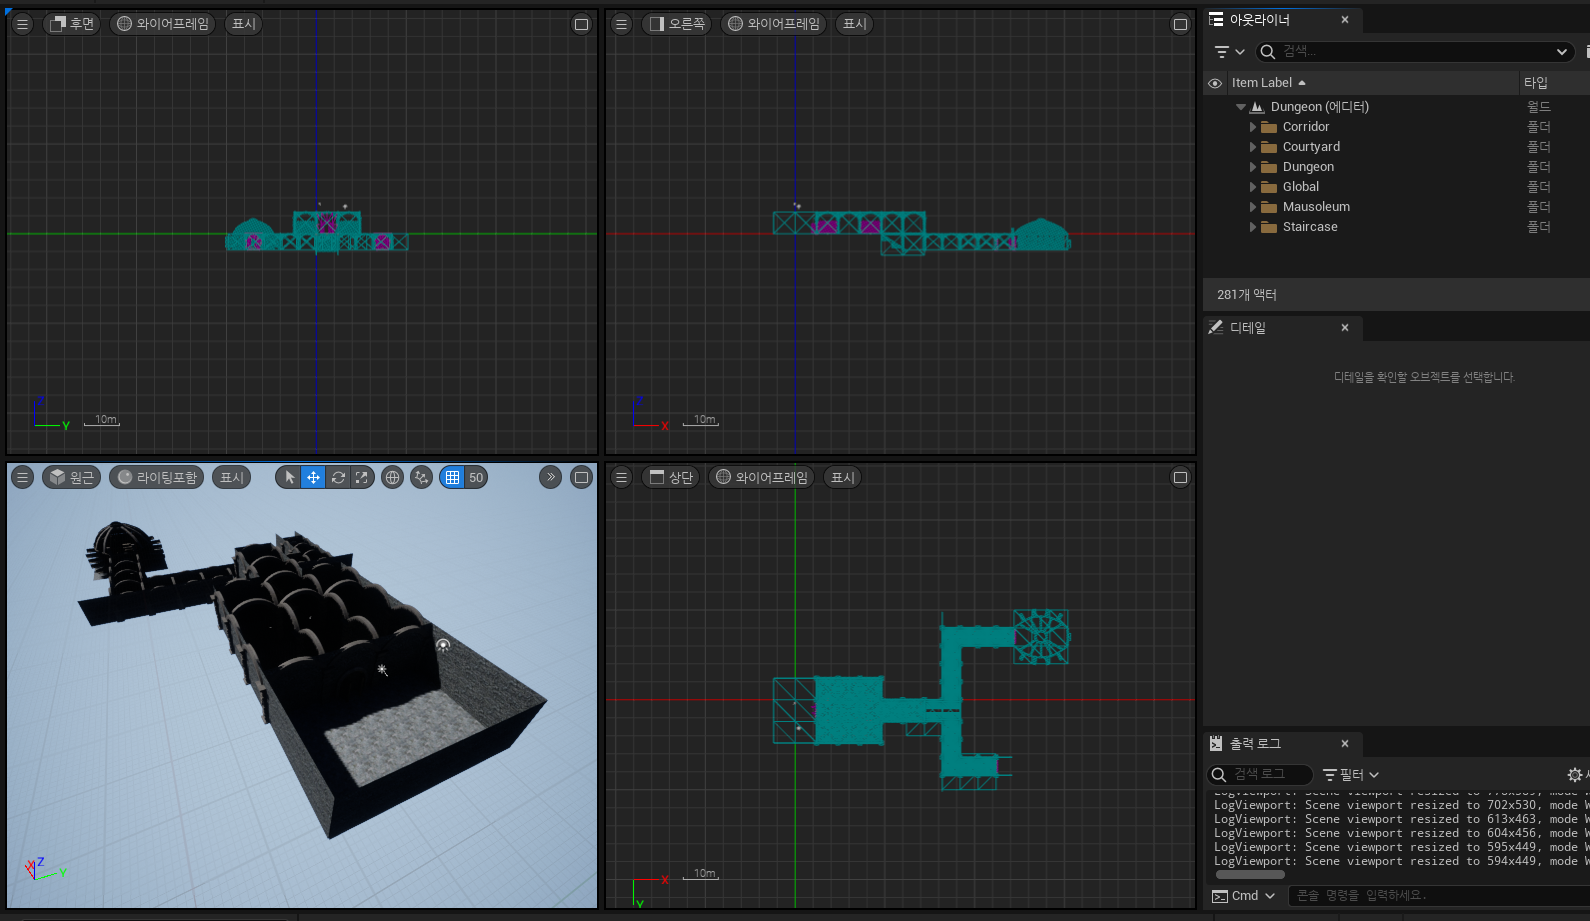The width and height of the screenshot is (1590, 921).
Task: Open top viewport hamburger options menu
Action: click(x=621, y=478)
